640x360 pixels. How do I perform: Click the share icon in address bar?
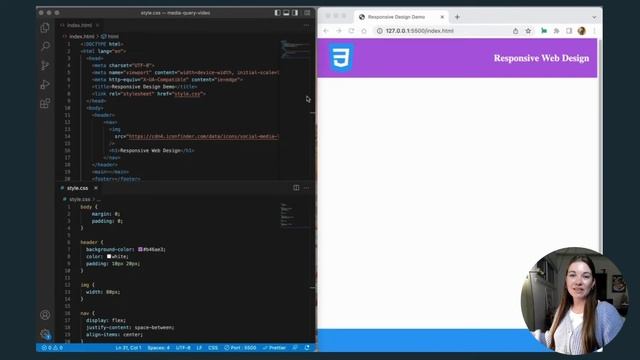[x=516, y=31]
